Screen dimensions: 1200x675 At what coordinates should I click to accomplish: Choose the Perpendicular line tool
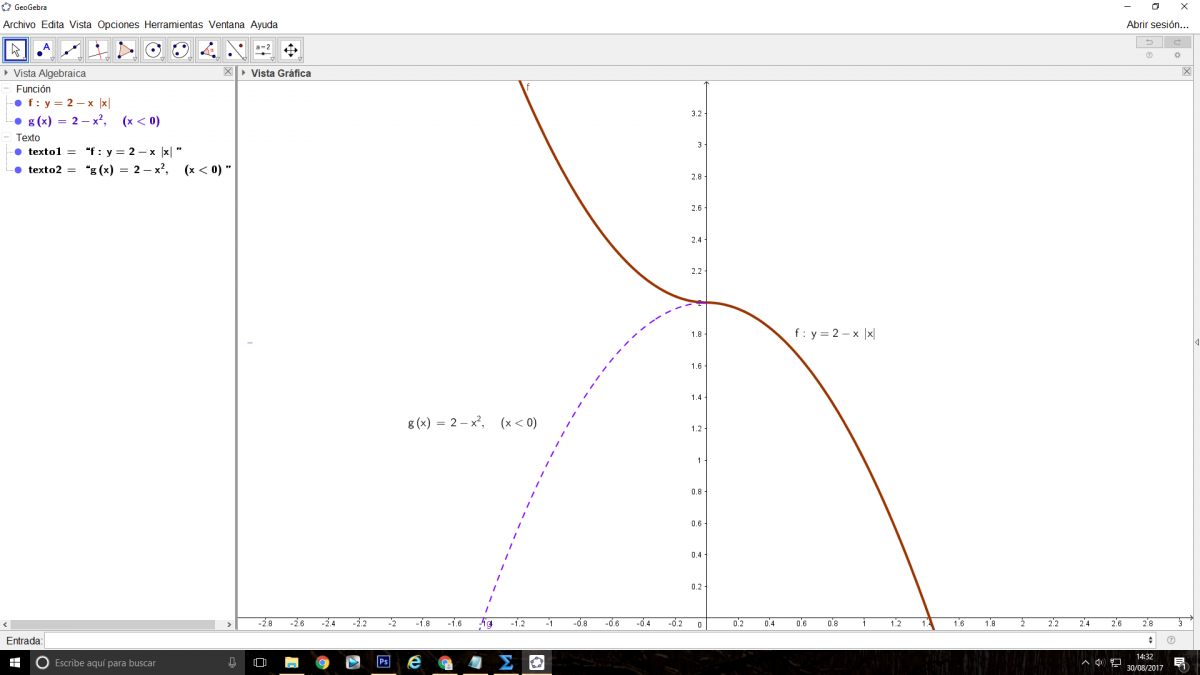click(x=98, y=50)
